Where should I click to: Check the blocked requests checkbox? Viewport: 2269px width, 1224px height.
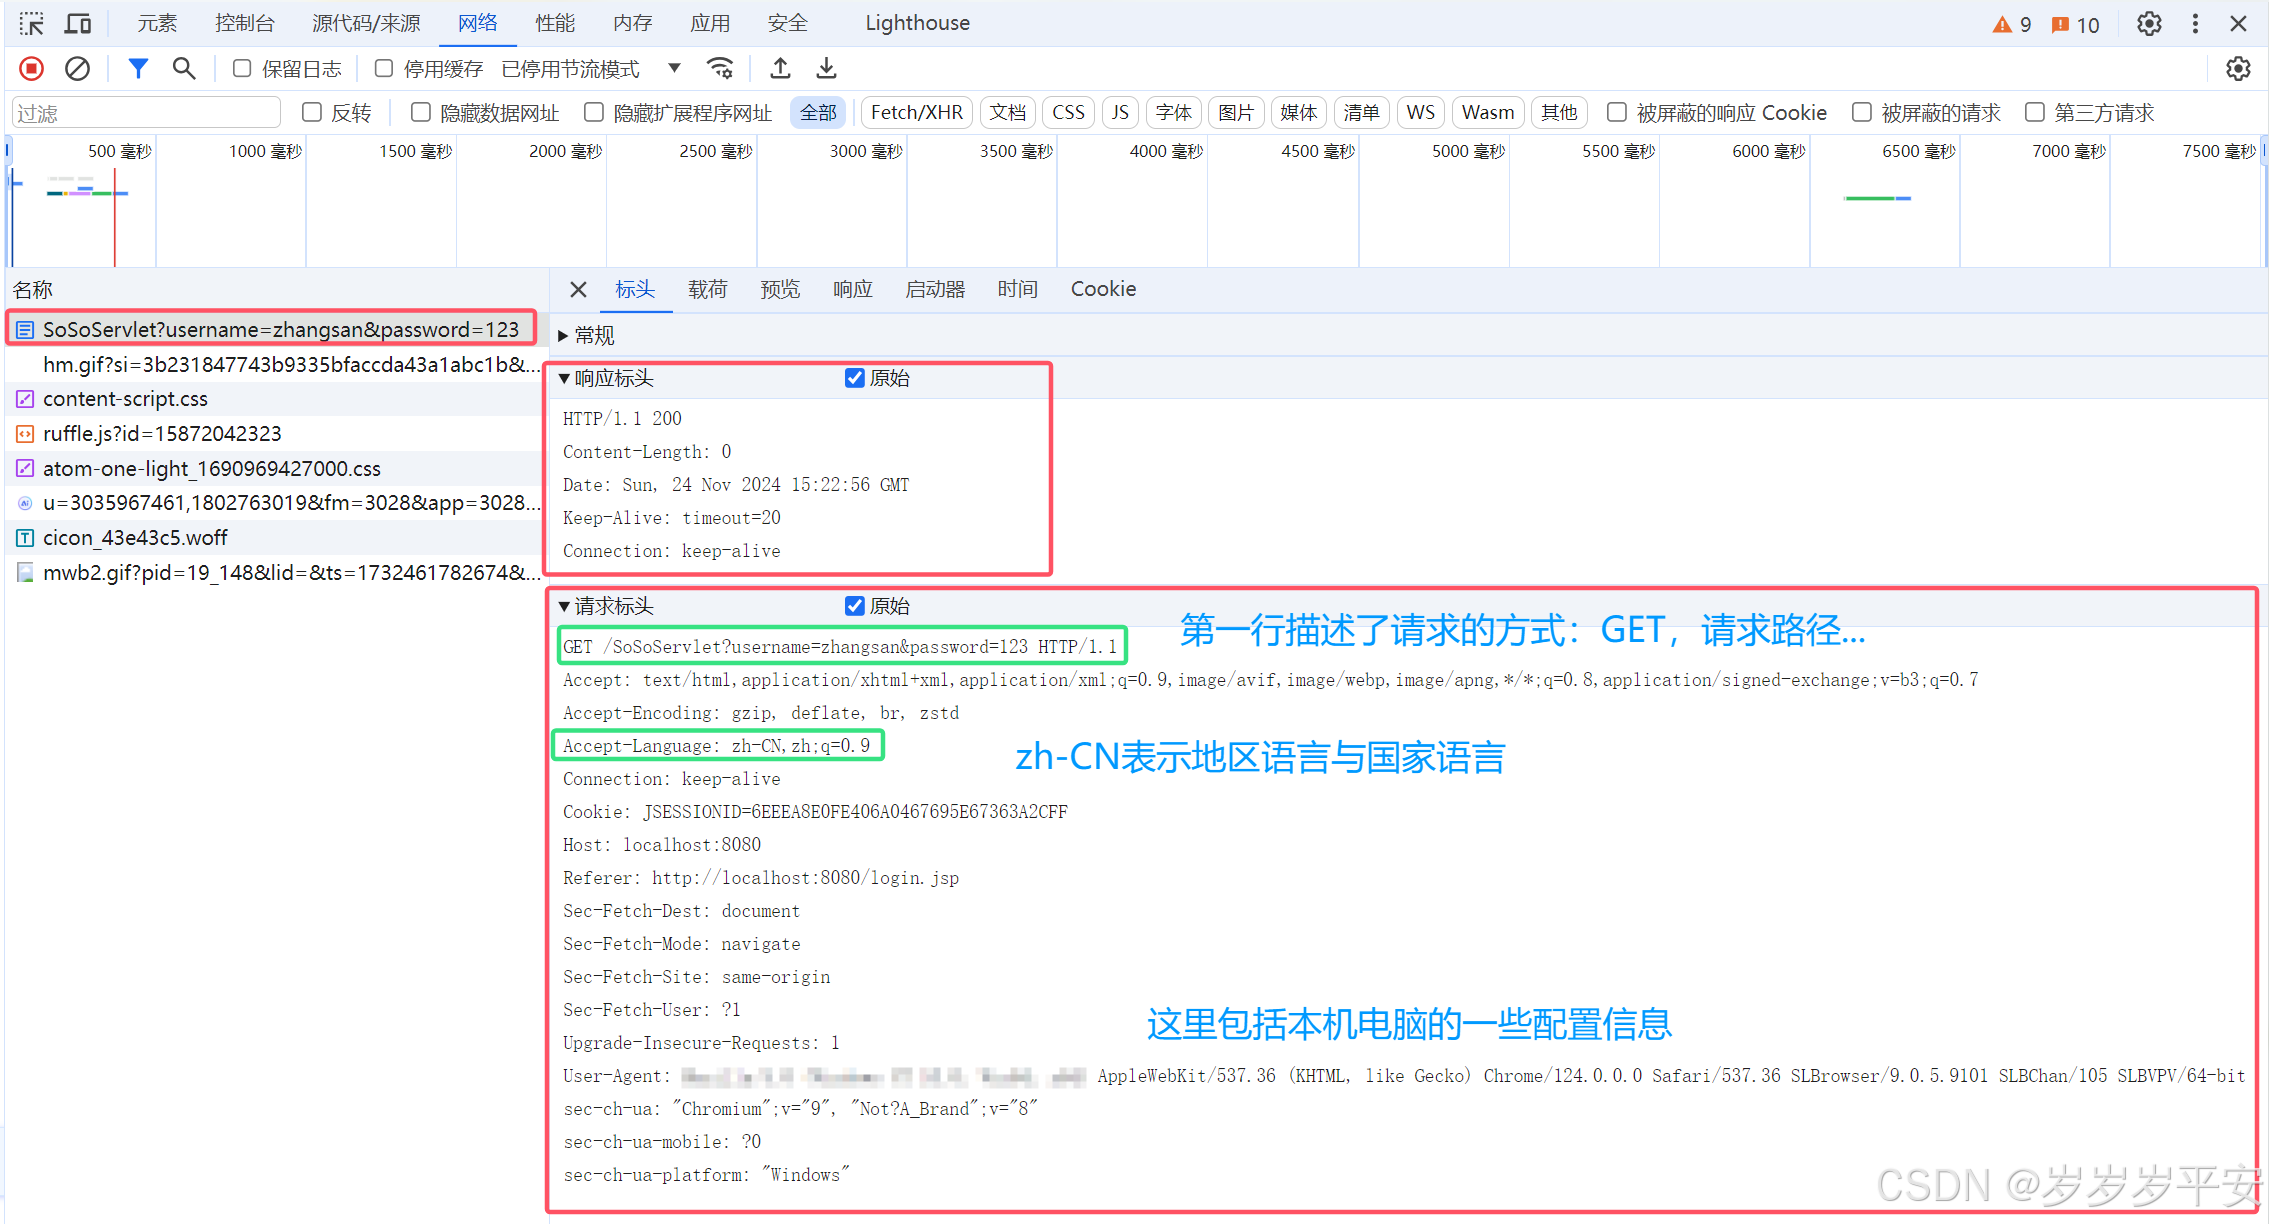point(1862,112)
